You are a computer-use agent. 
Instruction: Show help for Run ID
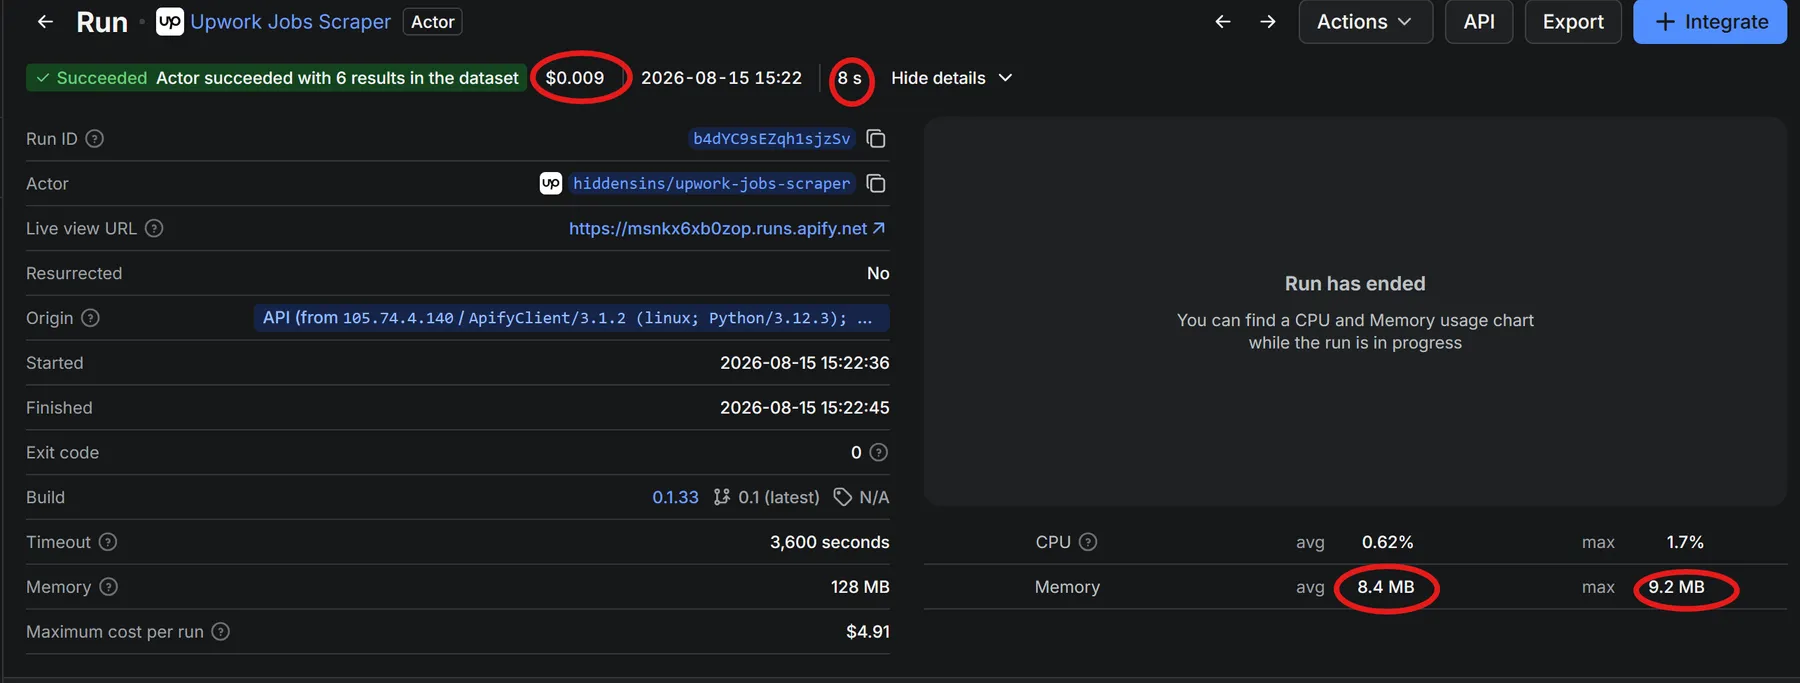[95, 139]
